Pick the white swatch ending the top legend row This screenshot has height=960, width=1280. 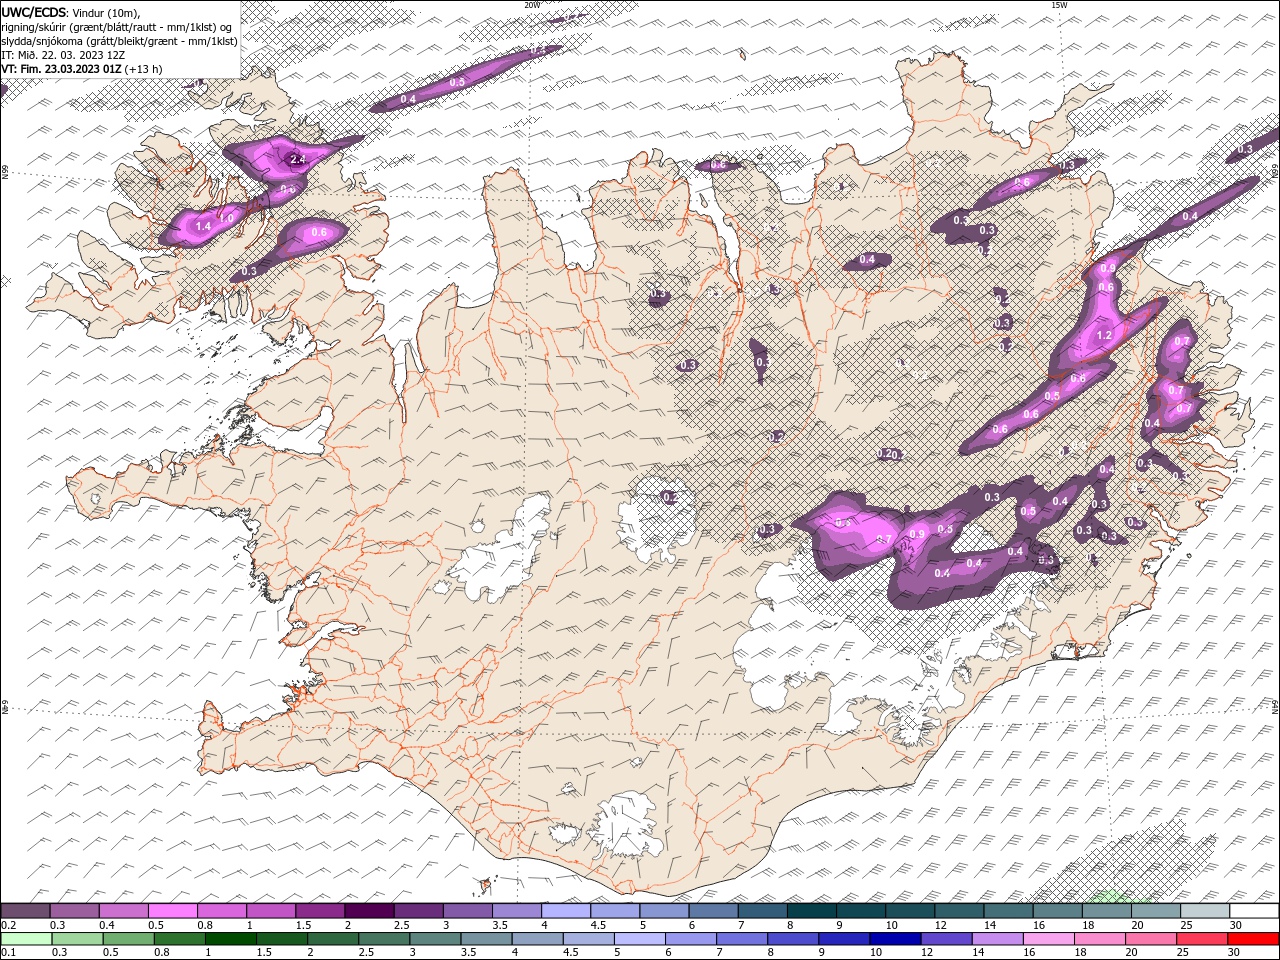click(x=1253, y=911)
